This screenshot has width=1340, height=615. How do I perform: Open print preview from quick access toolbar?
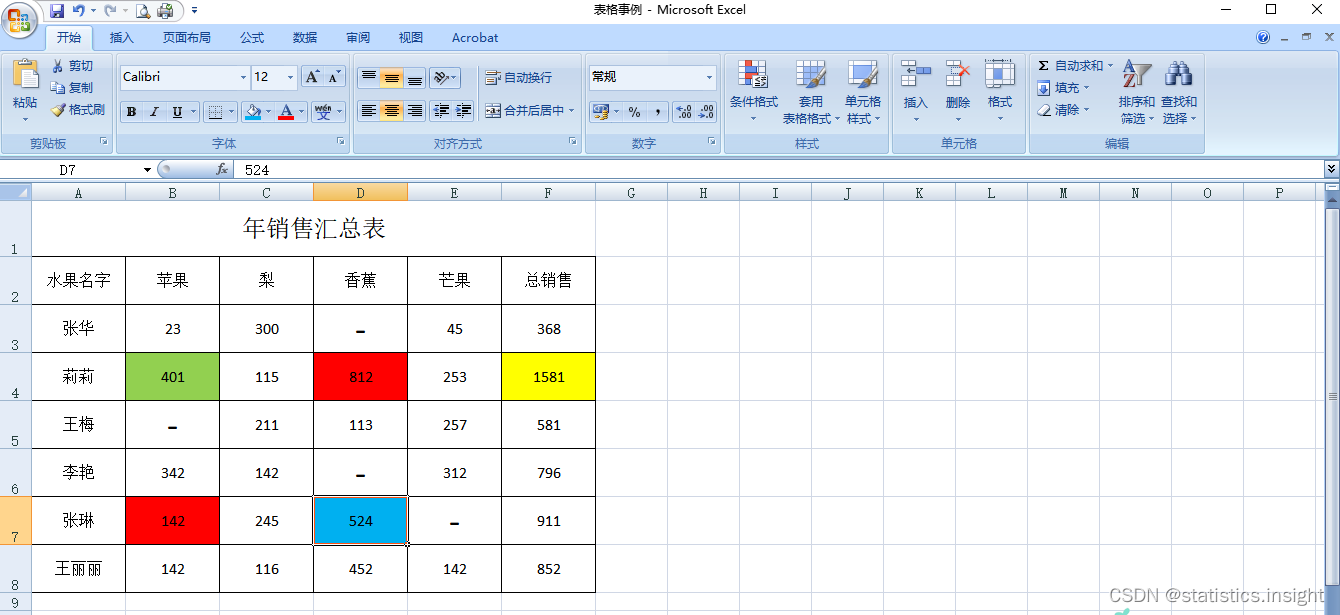(143, 11)
